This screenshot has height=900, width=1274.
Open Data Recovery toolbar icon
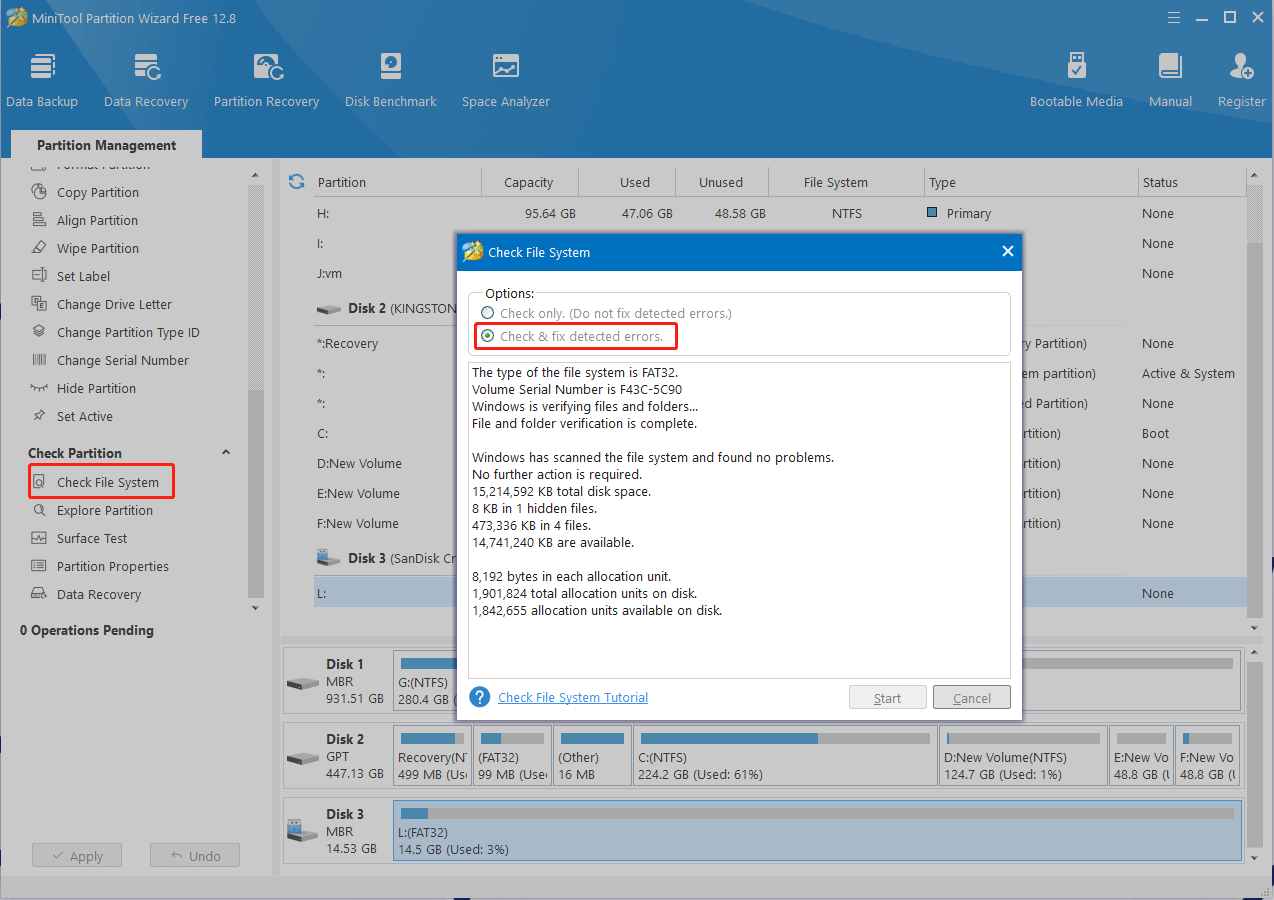[146, 80]
